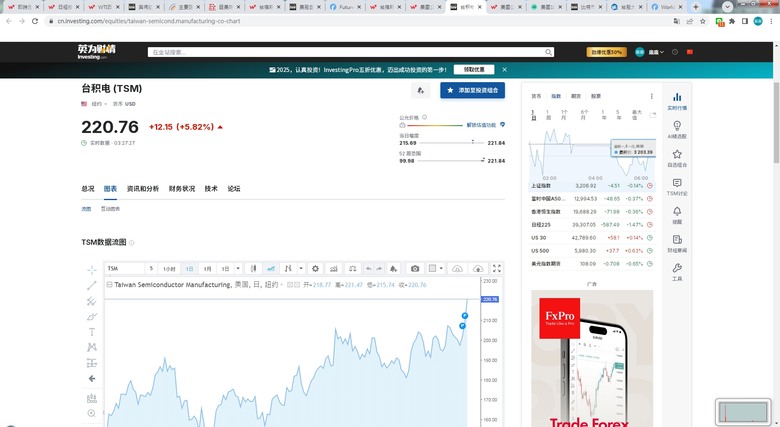Image resolution: width=780 pixels, height=427 pixels.
Task: Click the back arrow in chart sidebar
Action: click(x=92, y=379)
